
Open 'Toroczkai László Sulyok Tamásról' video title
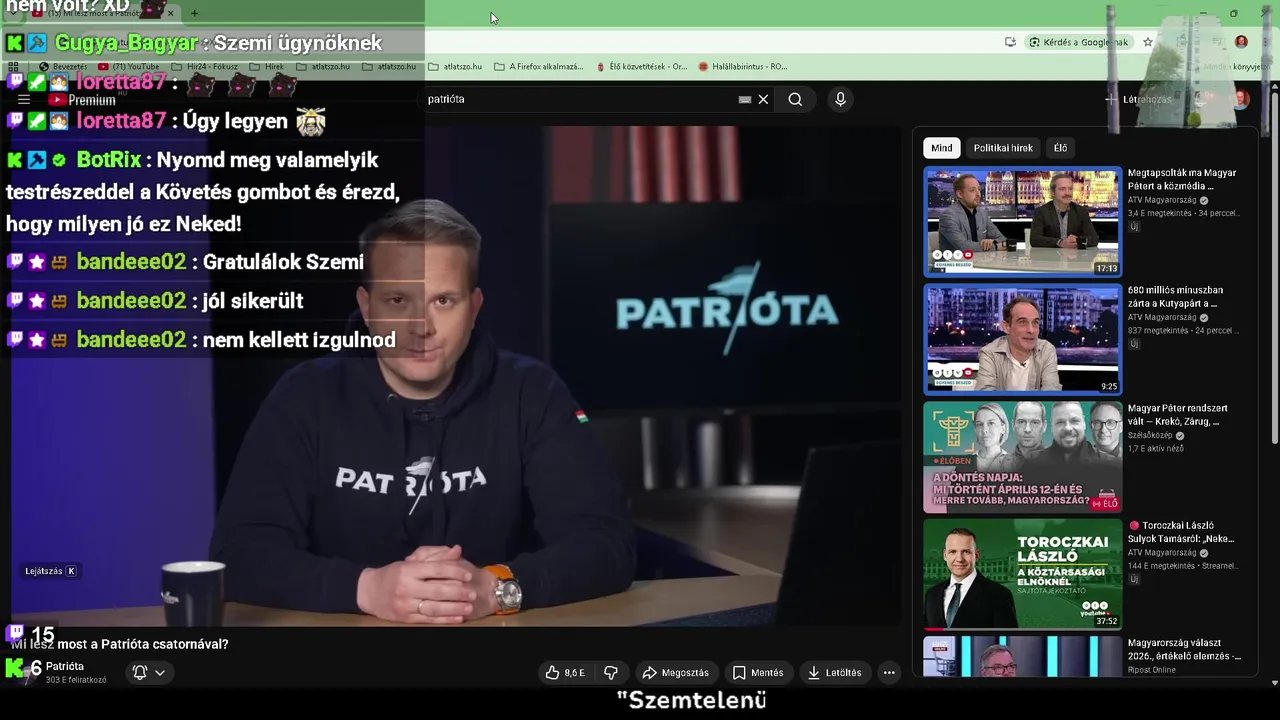pos(1182,532)
